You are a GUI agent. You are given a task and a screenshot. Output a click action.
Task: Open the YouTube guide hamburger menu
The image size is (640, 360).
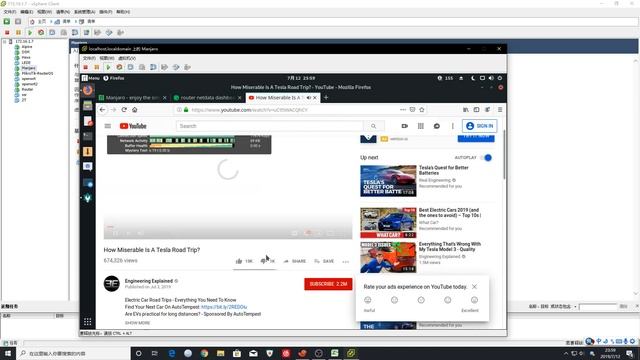click(108, 126)
